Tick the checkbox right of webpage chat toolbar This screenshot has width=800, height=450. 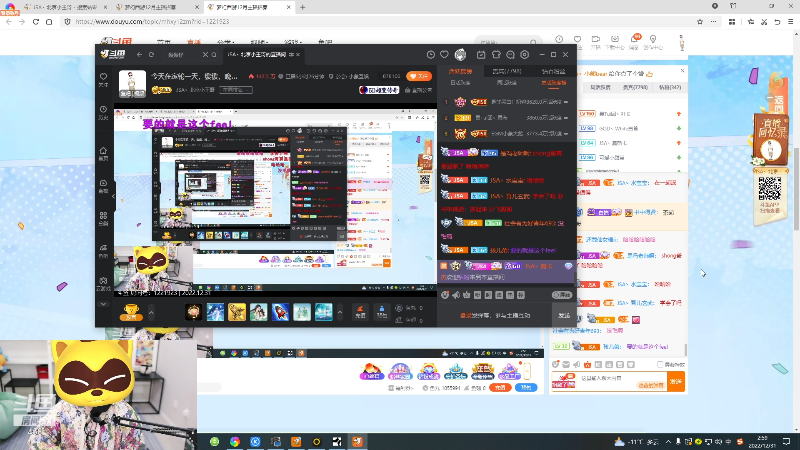660,364
